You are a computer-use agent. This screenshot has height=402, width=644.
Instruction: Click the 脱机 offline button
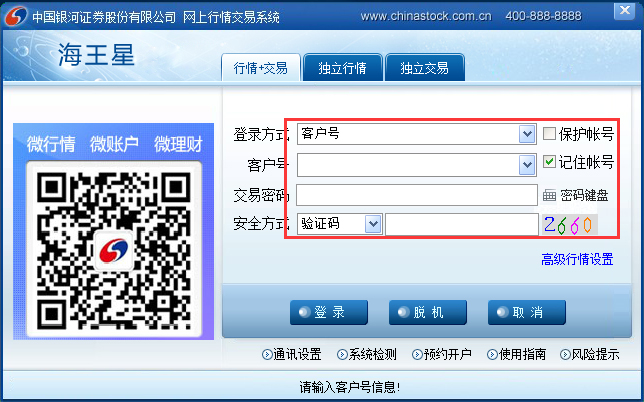(428, 312)
